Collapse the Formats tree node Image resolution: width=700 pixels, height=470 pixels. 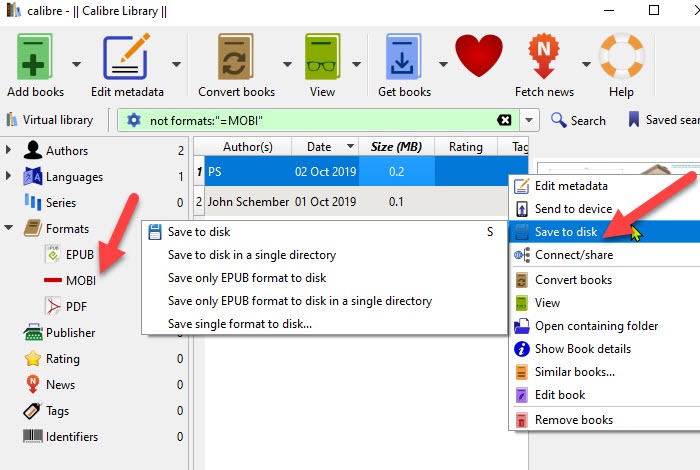click(8, 228)
